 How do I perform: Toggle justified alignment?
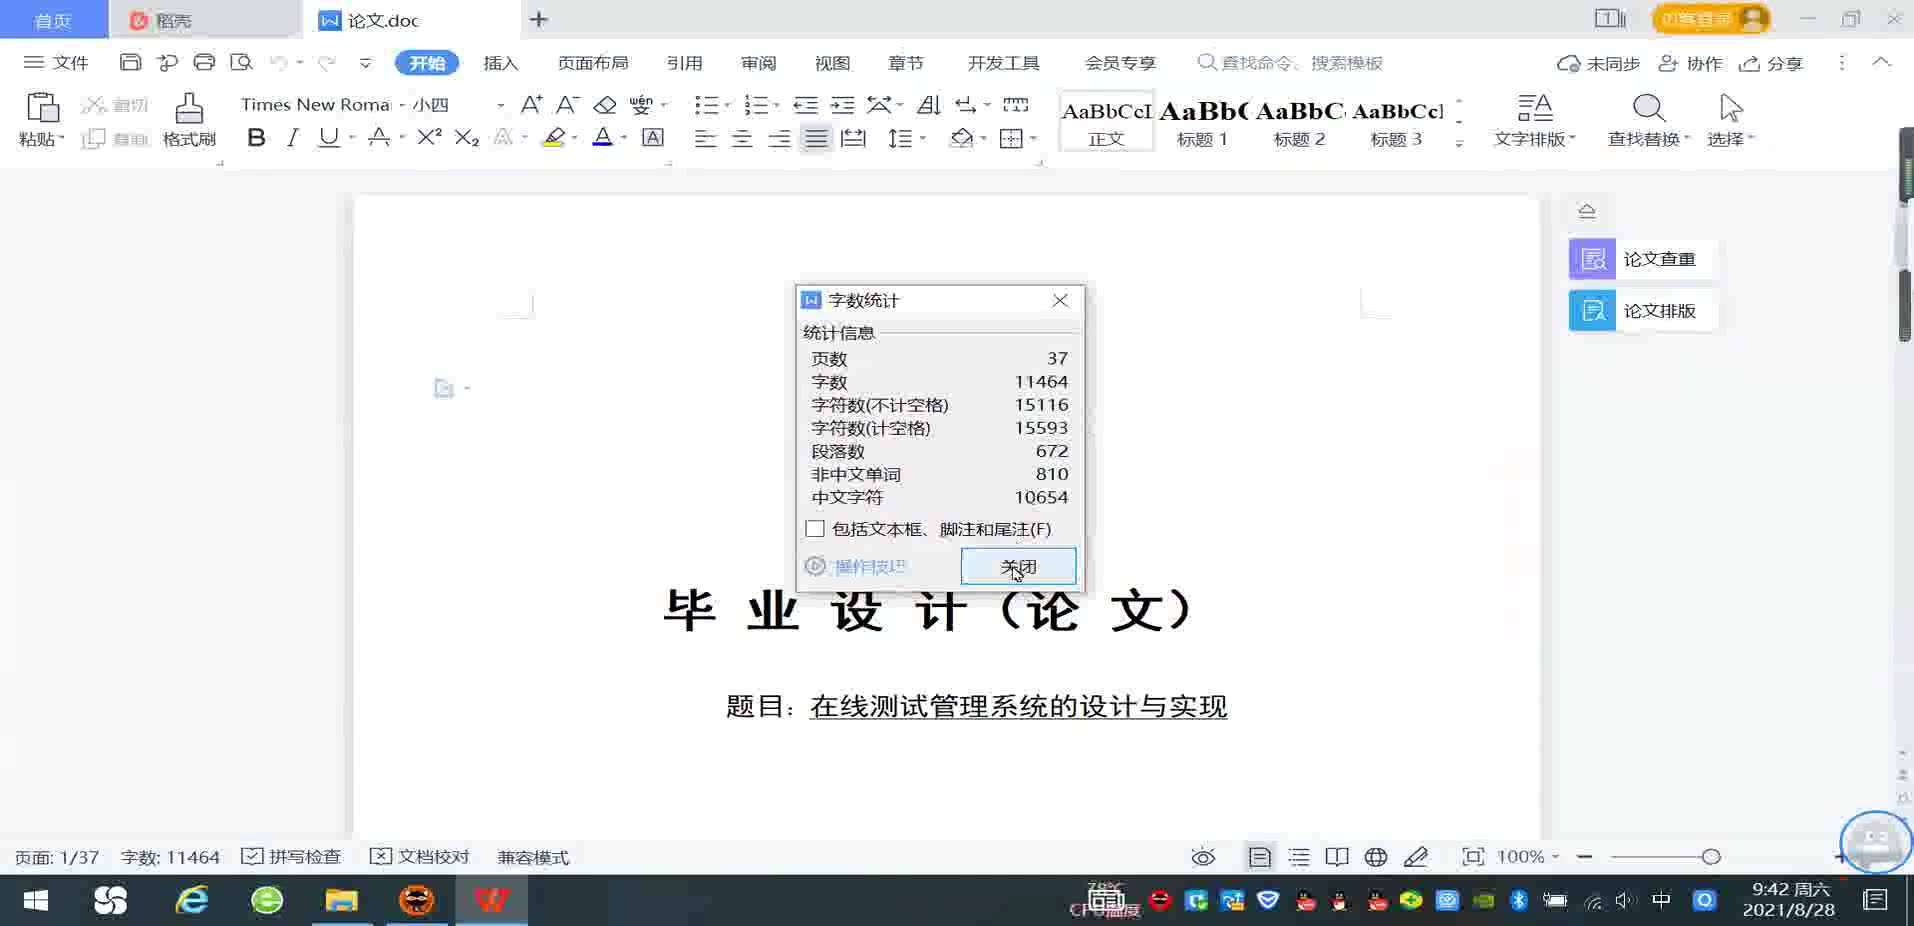click(816, 138)
